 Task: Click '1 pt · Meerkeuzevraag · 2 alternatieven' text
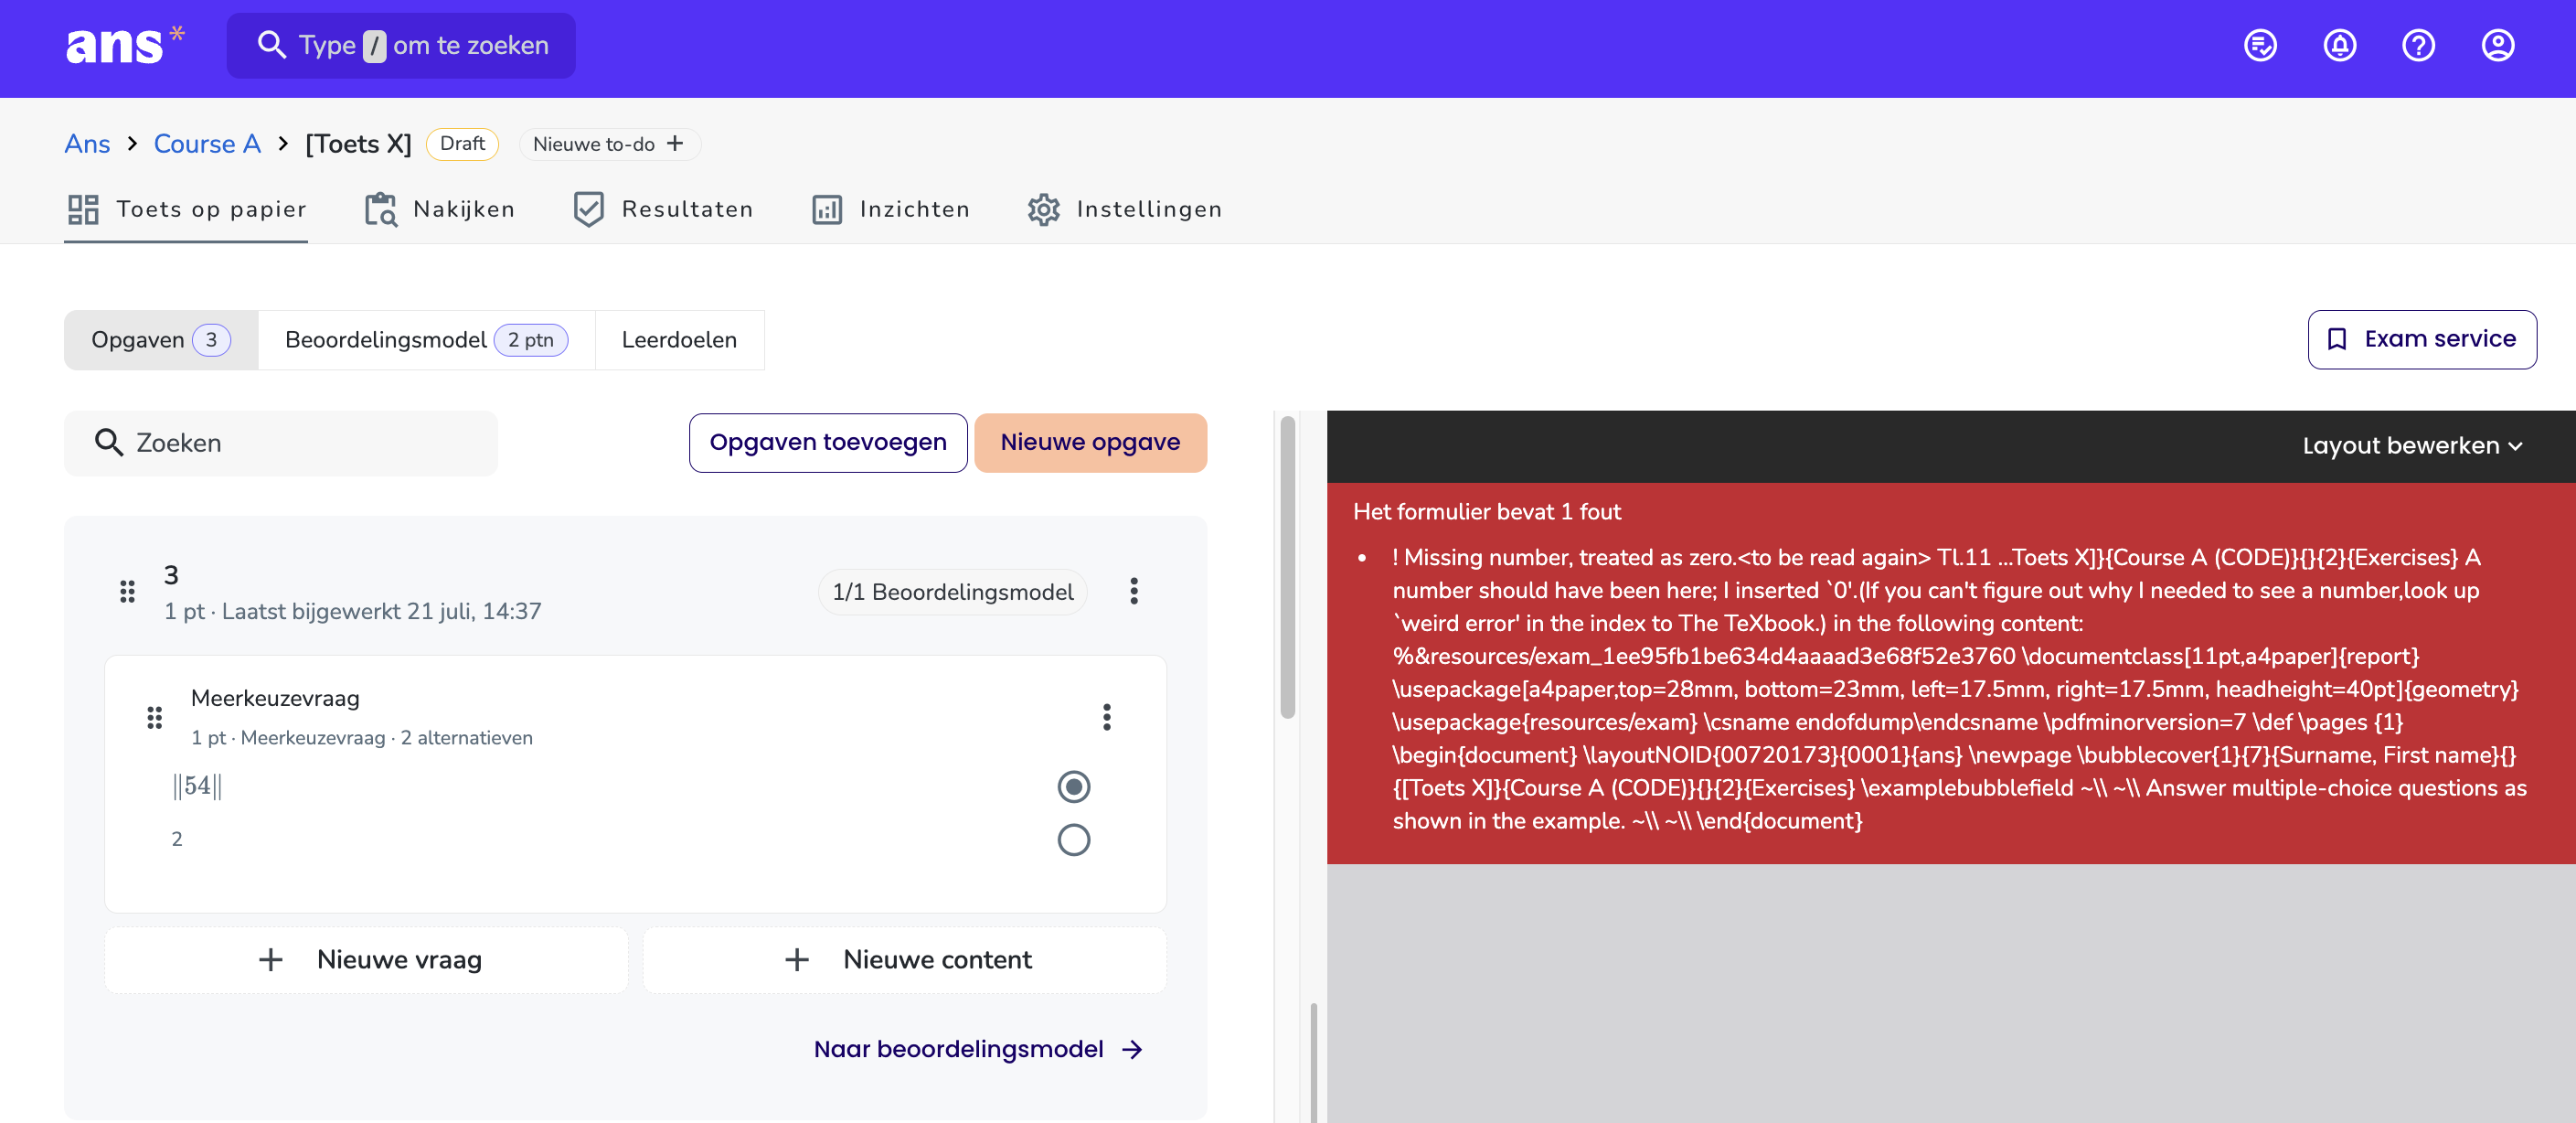[362, 738]
